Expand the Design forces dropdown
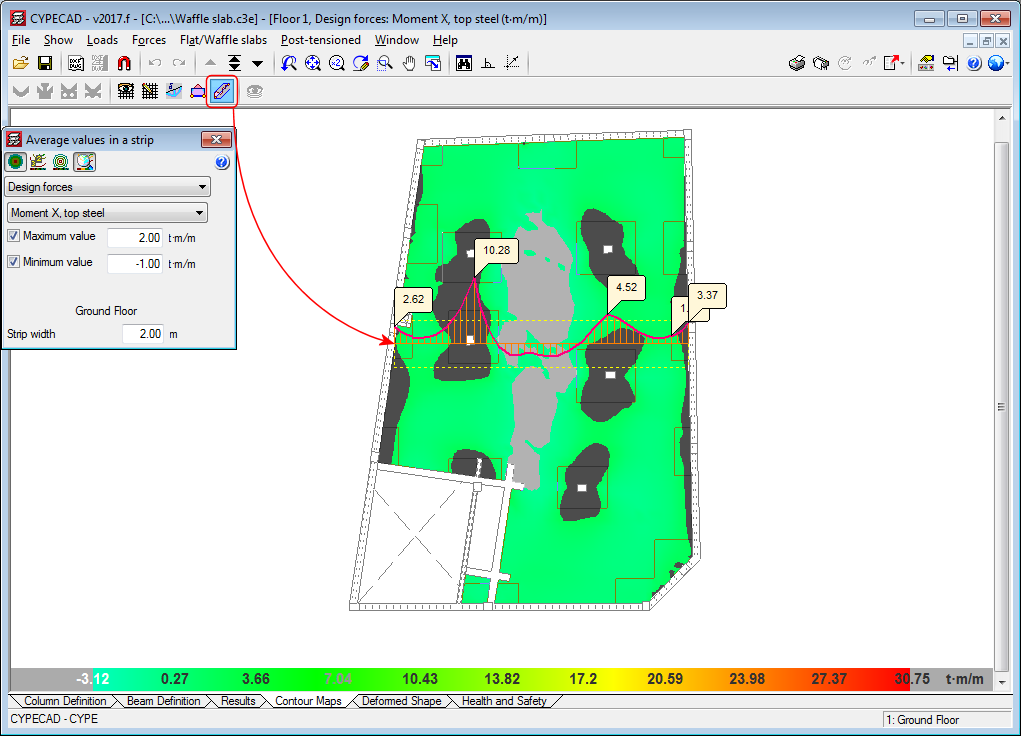The height and width of the screenshot is (736, 1021). click(107, 187)
